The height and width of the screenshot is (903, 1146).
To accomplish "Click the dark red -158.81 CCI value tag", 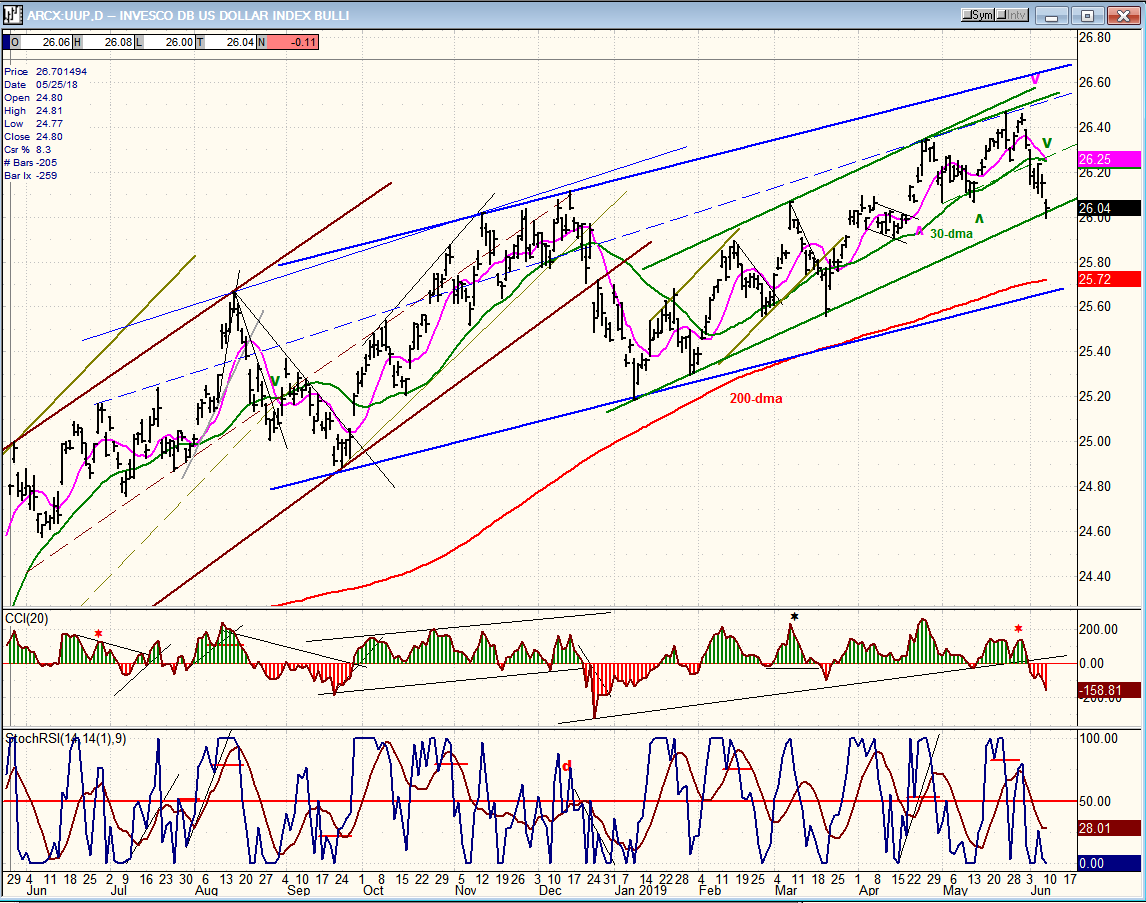I will [x=1110, y=690].
